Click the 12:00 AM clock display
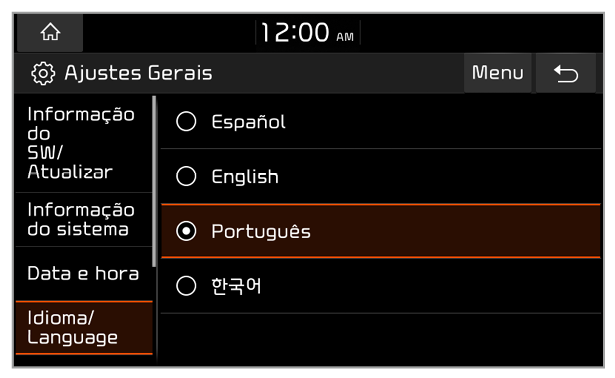The width and height of the screenshot is (615, 378). pos(308,33)
